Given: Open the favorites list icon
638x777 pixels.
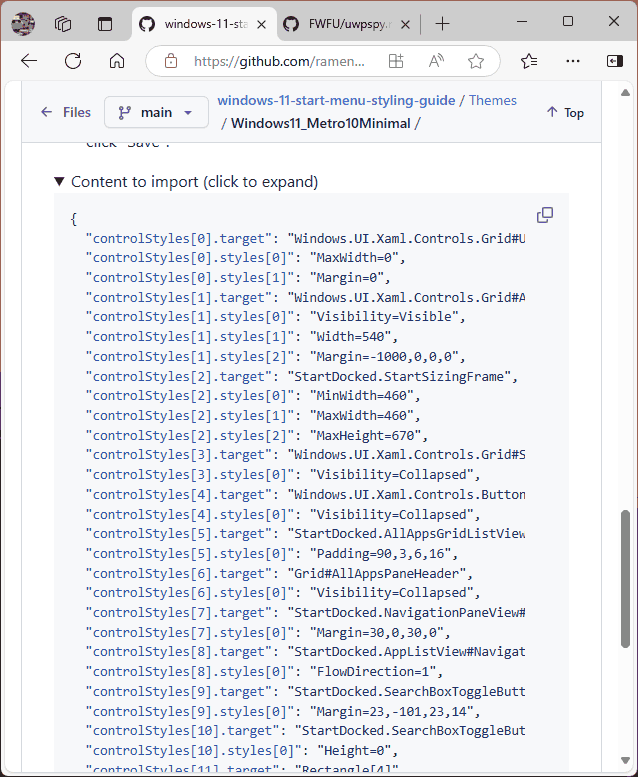Looking at the screenshot, I should pyautogui.click(x=529, y=61).
